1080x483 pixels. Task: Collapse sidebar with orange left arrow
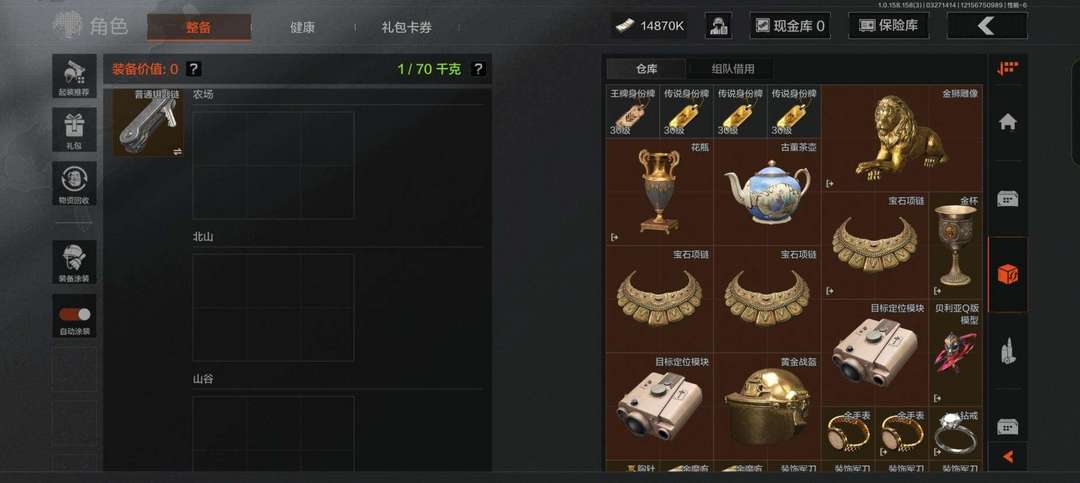1008,456
